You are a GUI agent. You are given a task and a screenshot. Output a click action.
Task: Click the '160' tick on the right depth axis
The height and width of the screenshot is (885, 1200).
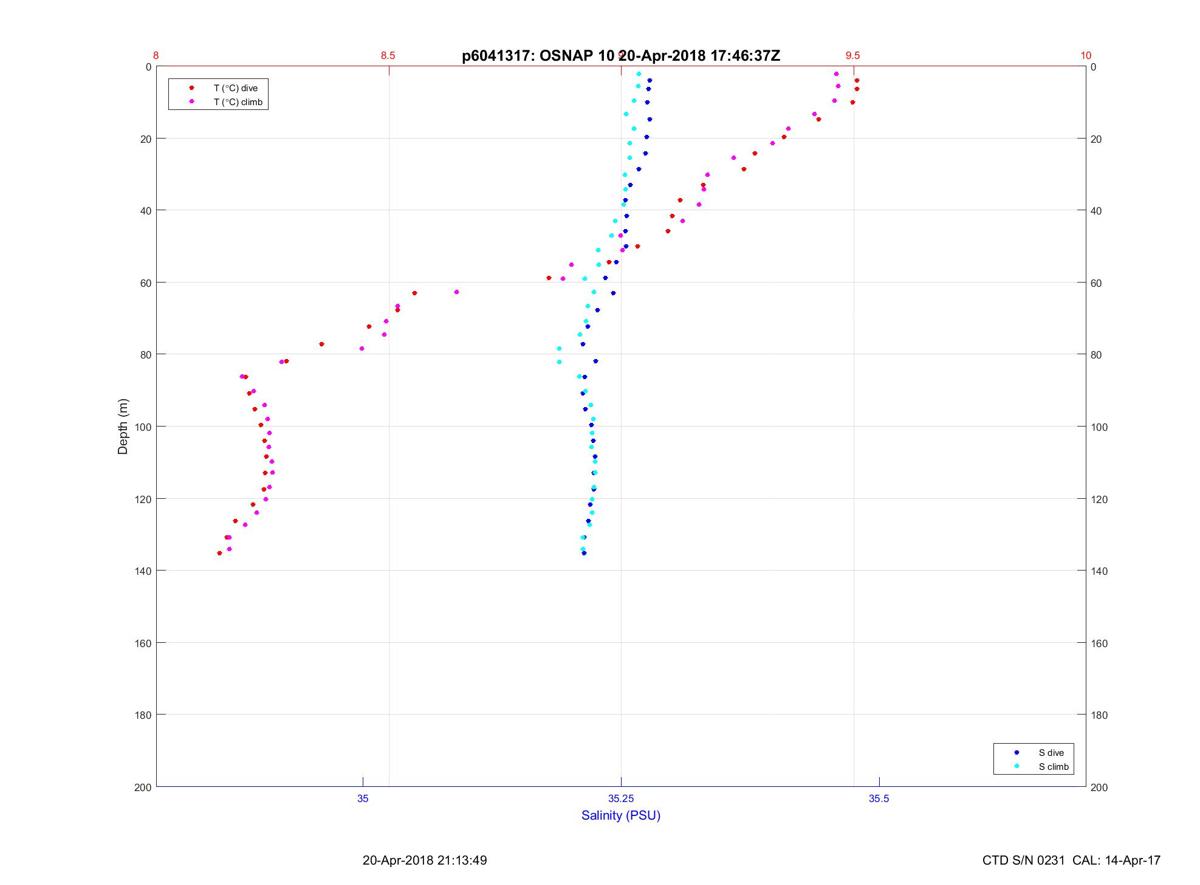tap(1100, 643)
